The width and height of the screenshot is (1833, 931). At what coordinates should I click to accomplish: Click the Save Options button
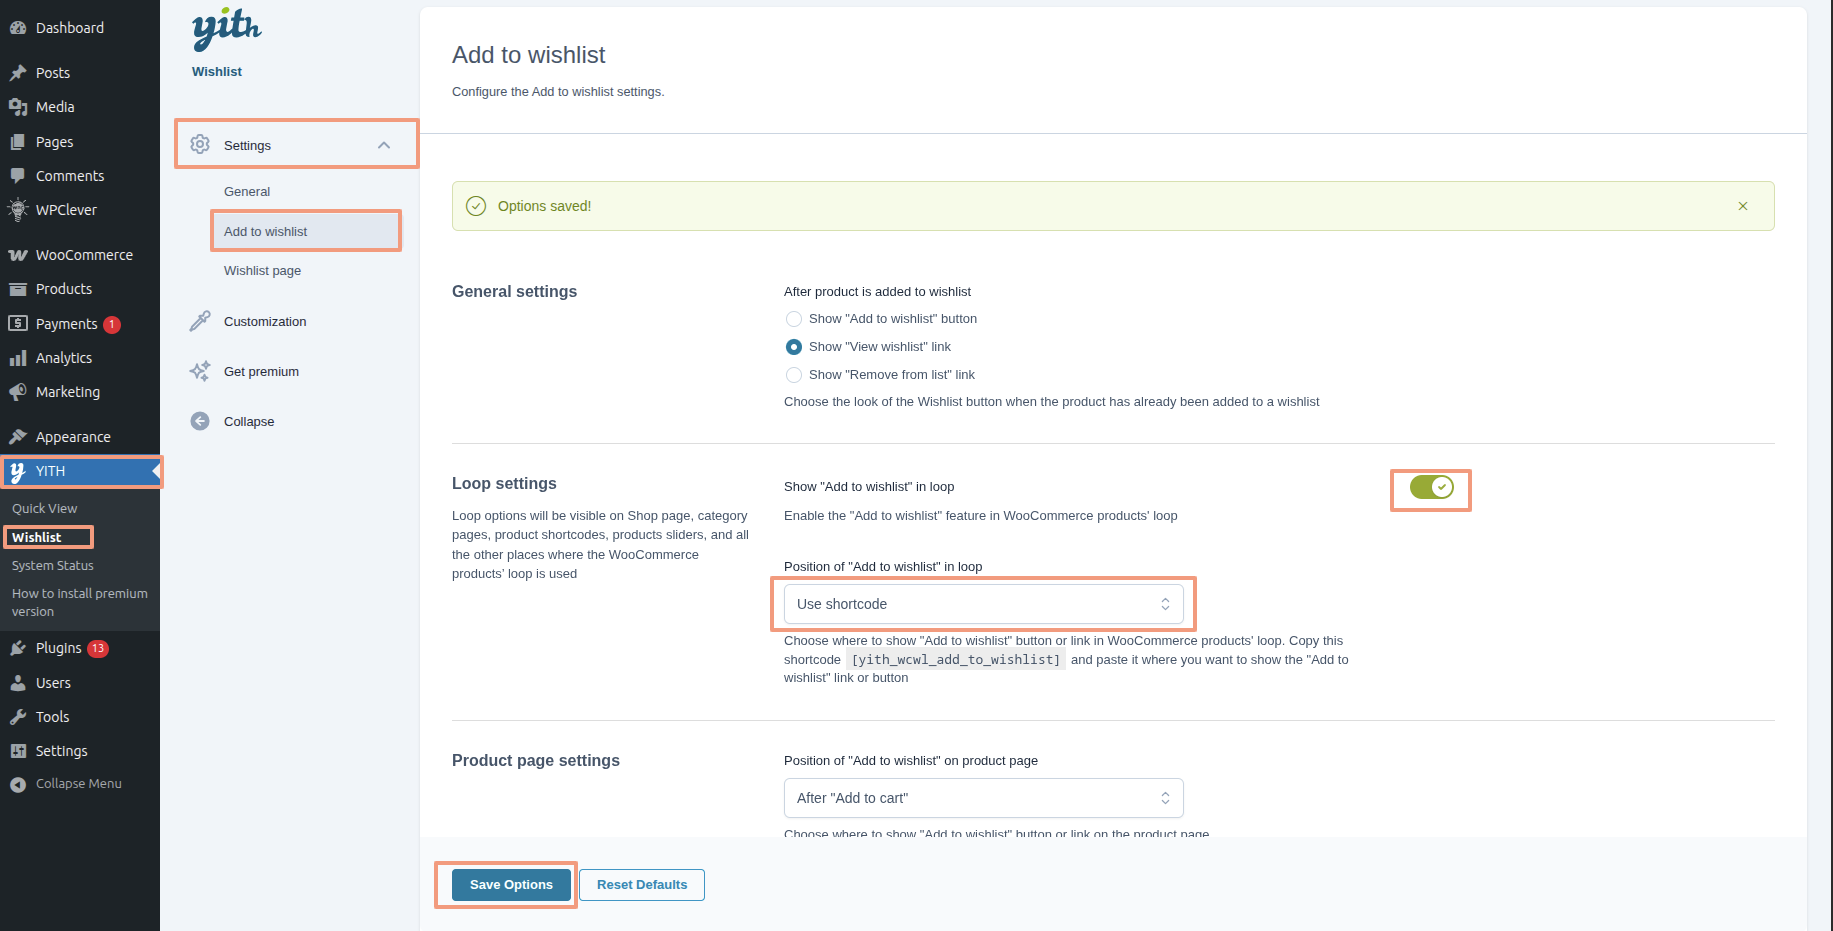(x=511, y=885)
